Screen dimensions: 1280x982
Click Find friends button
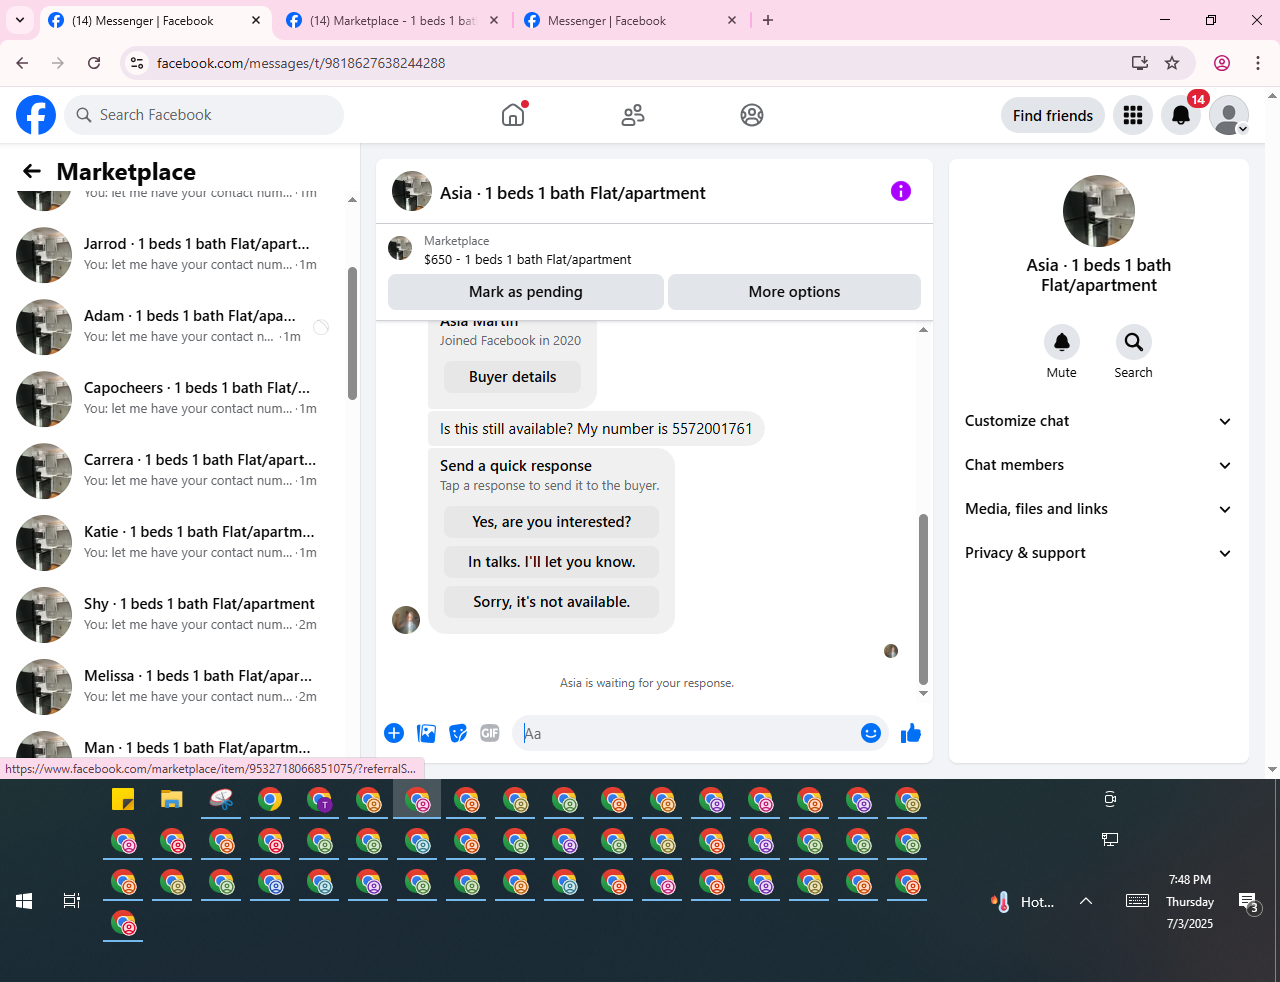1053,115
